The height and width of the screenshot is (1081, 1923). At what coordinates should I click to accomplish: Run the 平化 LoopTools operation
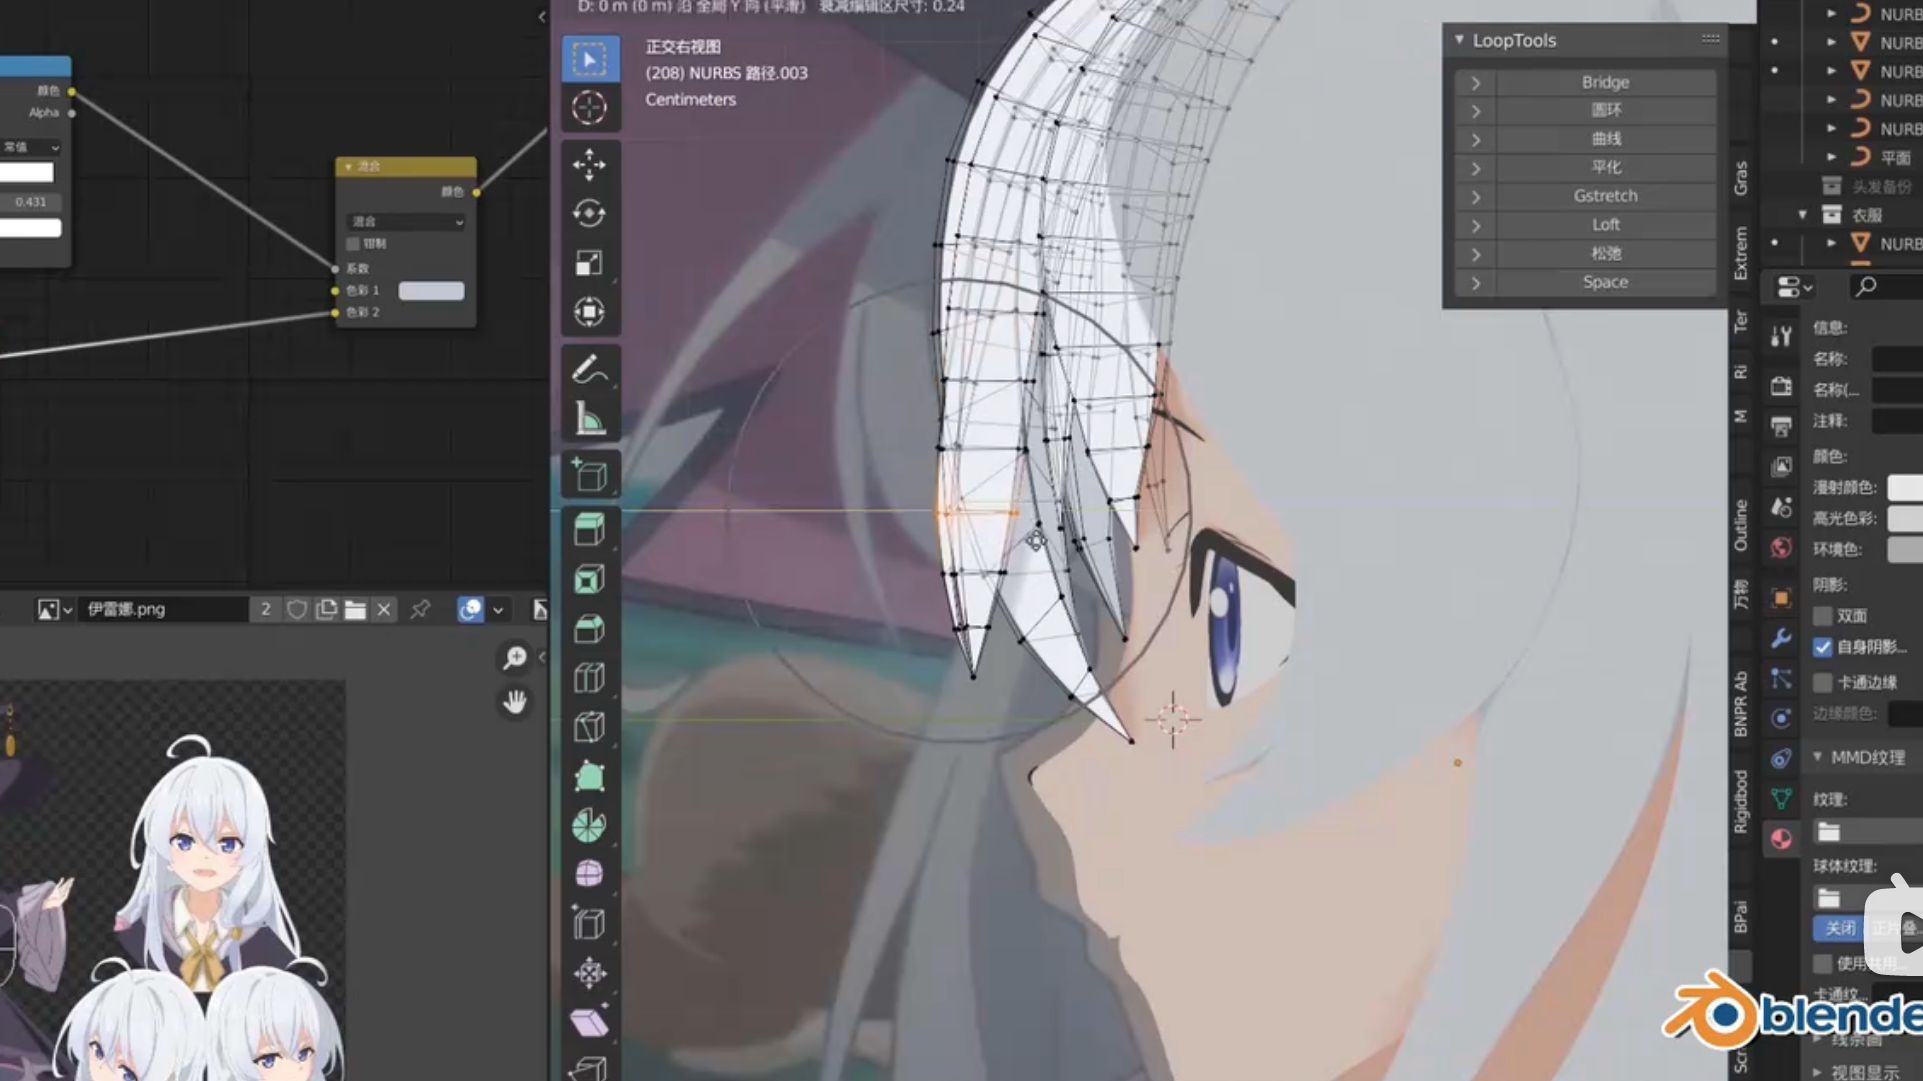(x=1605, y=168)
